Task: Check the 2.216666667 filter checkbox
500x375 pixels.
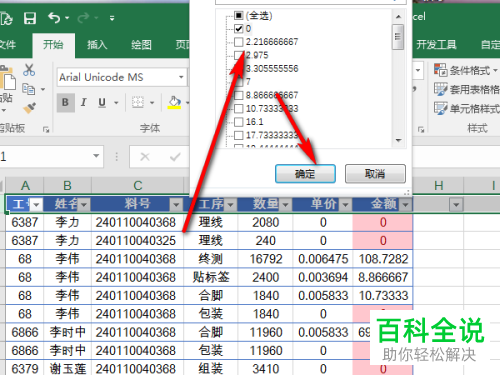Action: click(x=239, y=42)
